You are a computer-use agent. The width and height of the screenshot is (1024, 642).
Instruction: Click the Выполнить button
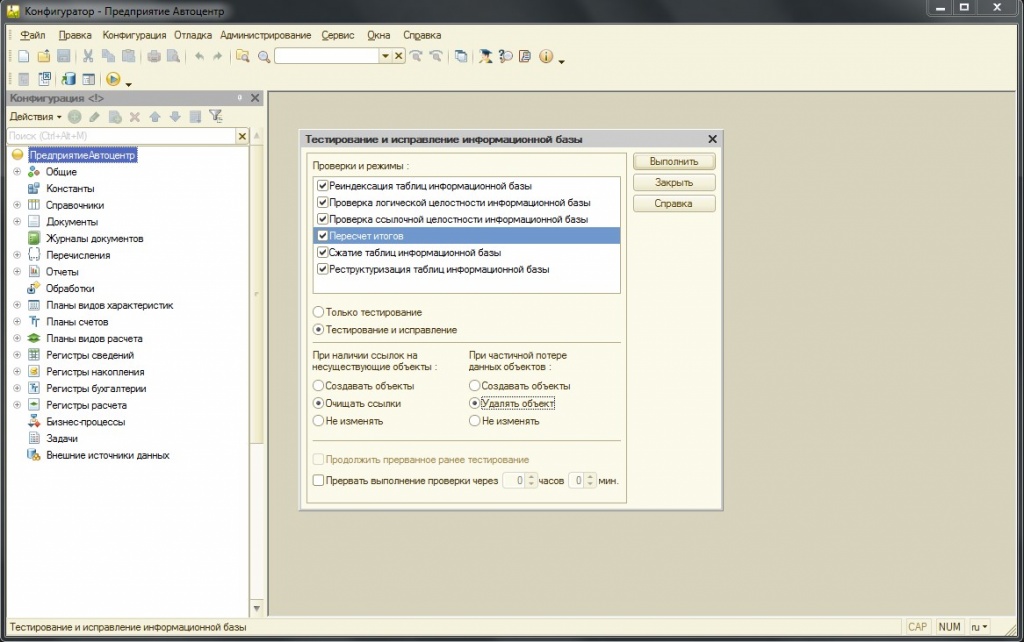click(674, 161)
